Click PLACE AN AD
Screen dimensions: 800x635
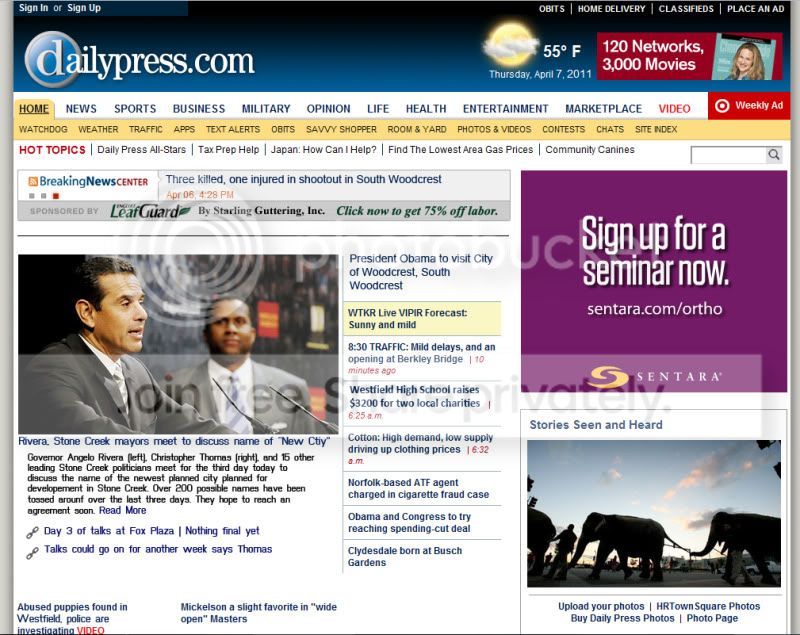tap(756, 9)
